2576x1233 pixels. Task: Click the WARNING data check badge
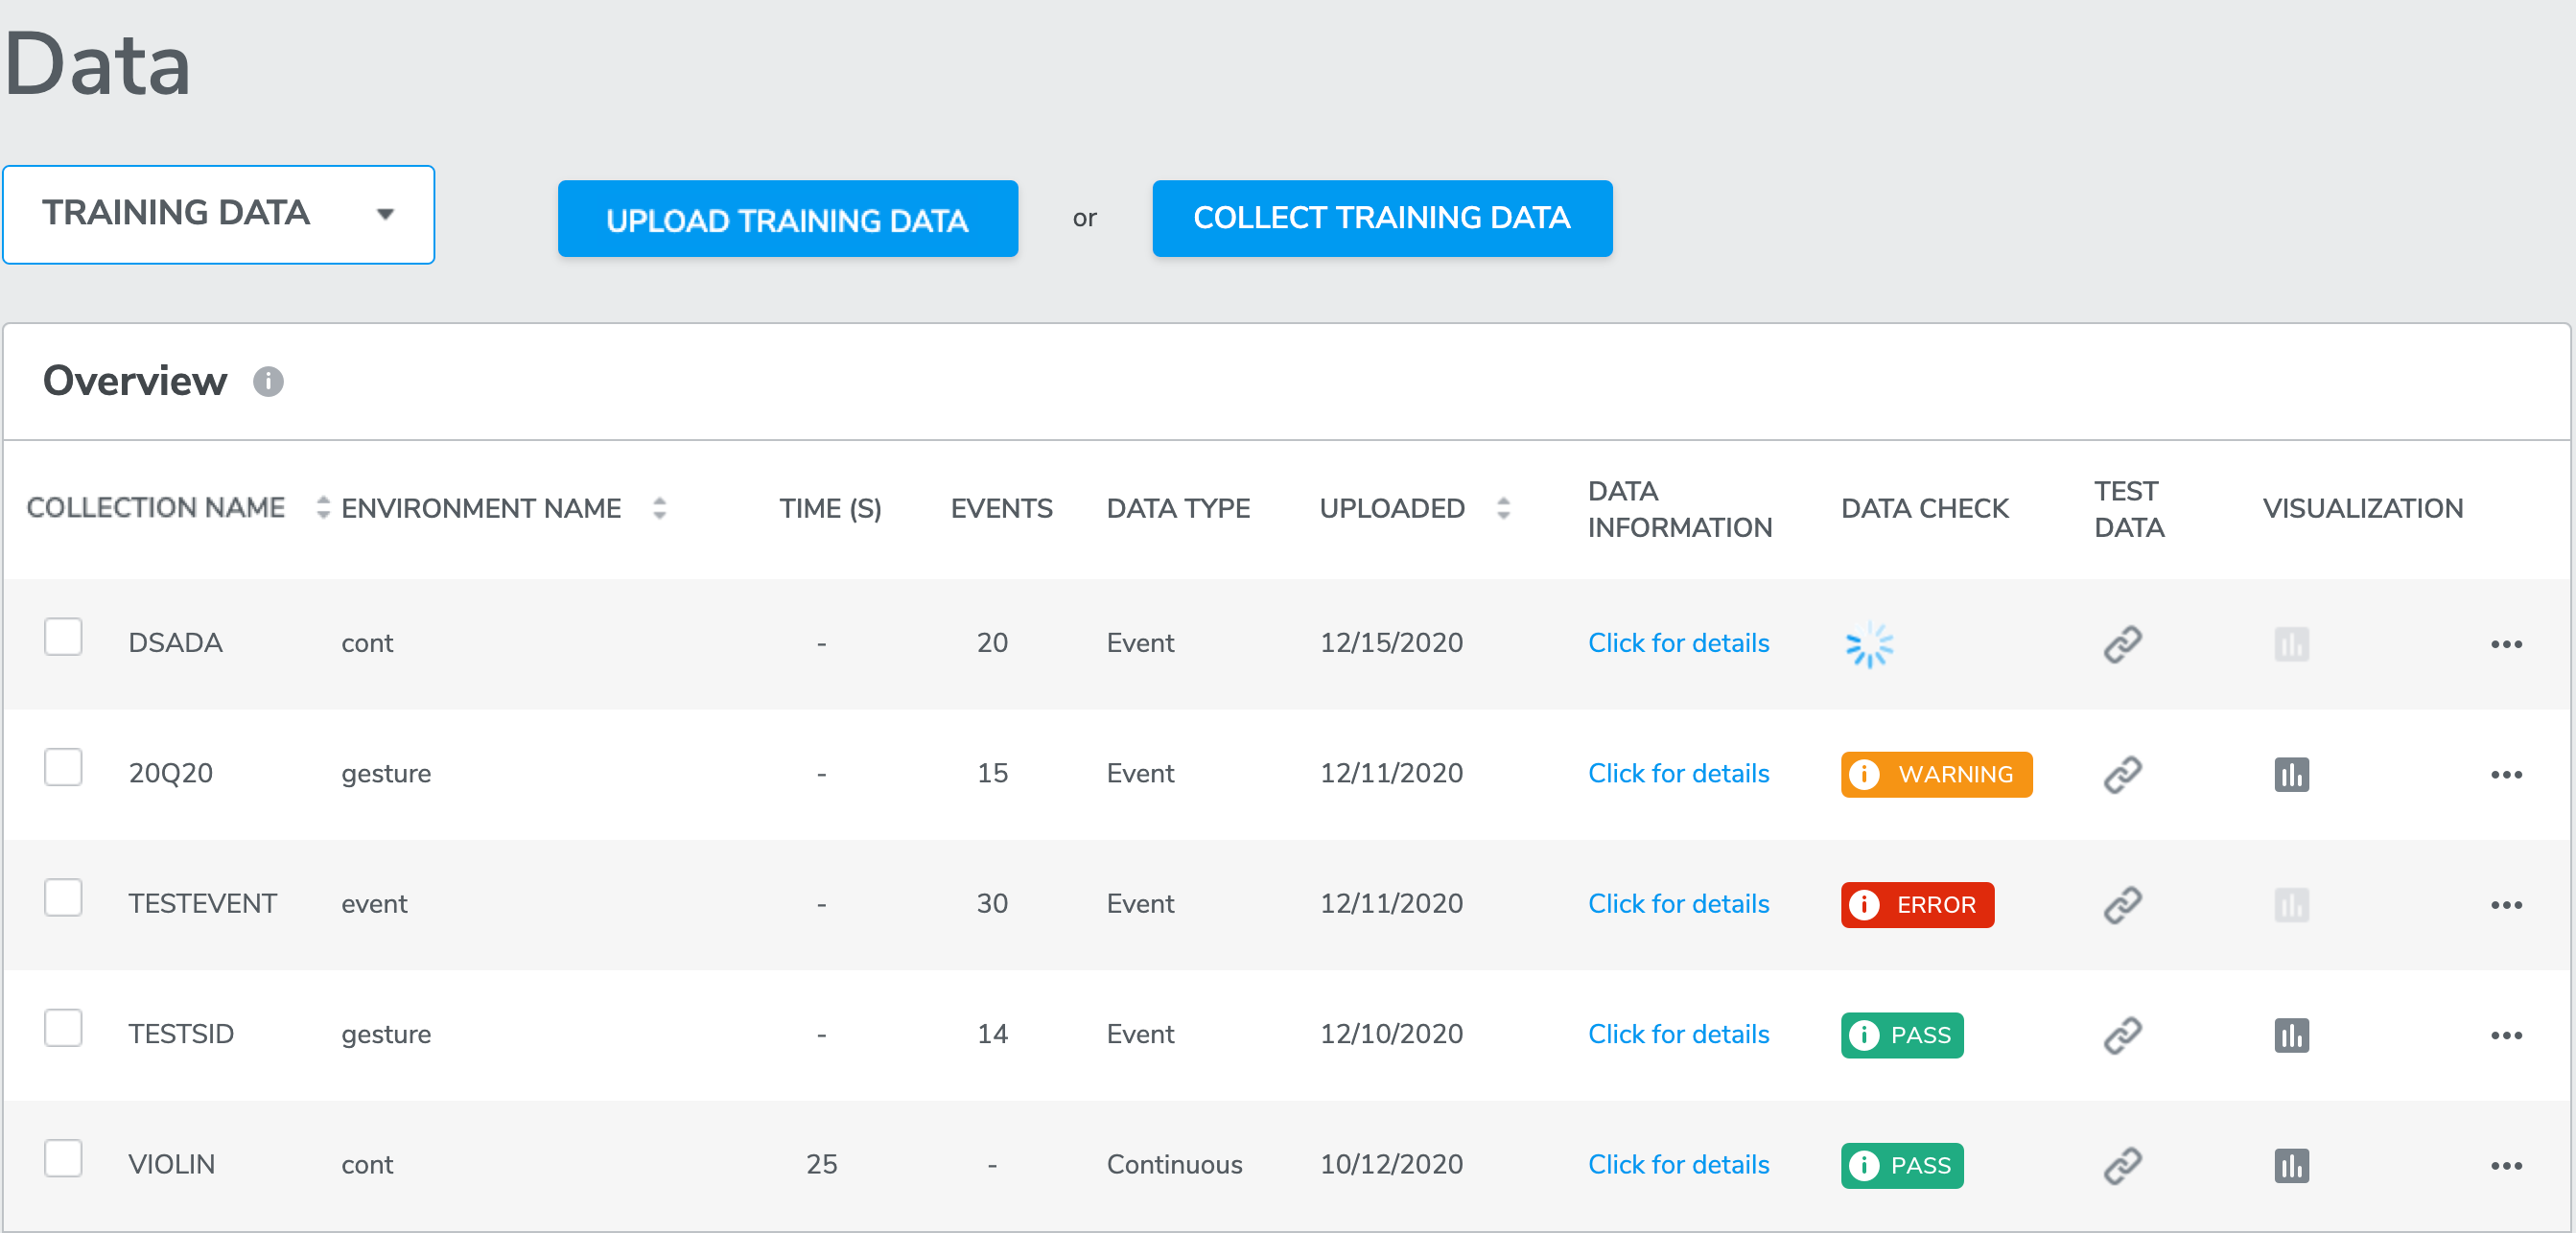1935,774
